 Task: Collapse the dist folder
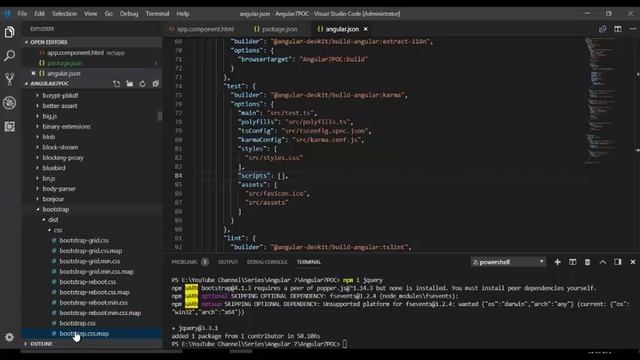(53, 220)
